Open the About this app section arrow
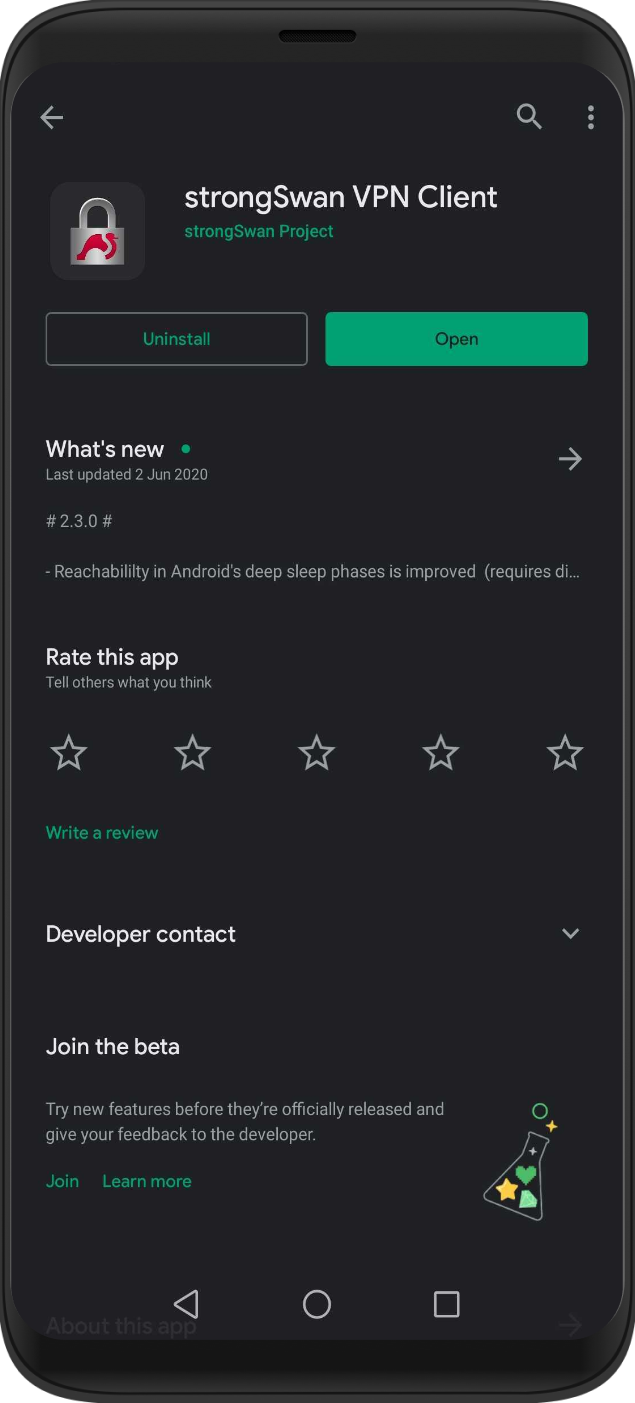This screenshot has width=635, height=1403. (570, 1325)
